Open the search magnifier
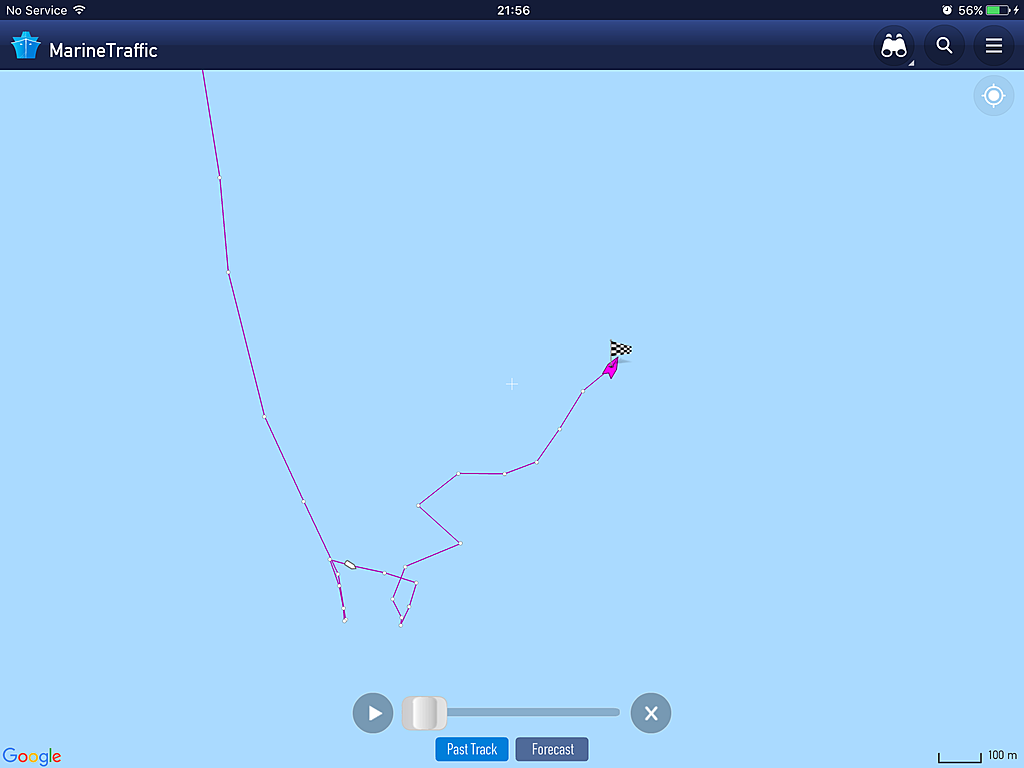 click(944, 46)
